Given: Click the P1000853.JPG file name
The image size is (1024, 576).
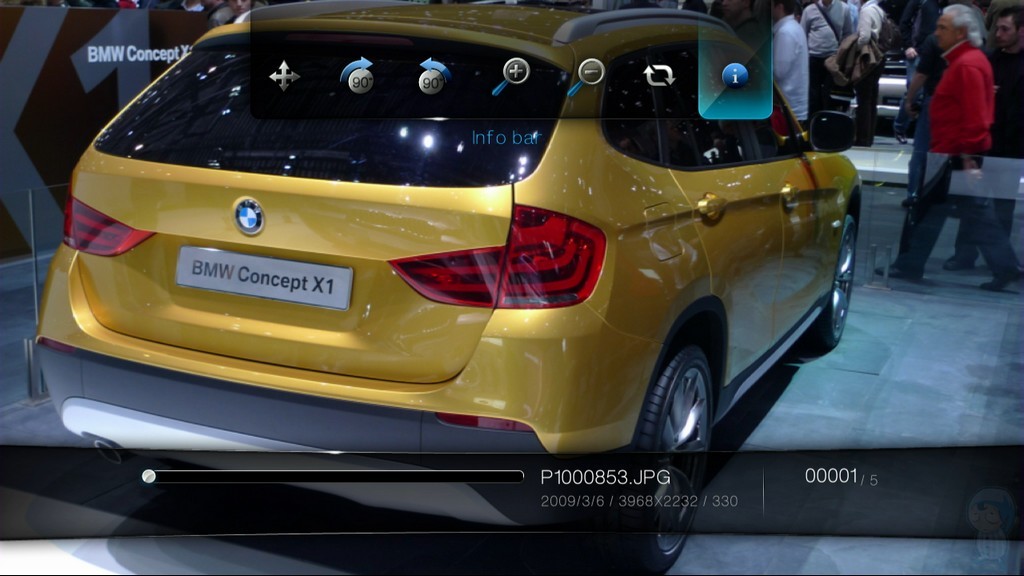Looking at the screenshot, I should (x=605, y=477).
